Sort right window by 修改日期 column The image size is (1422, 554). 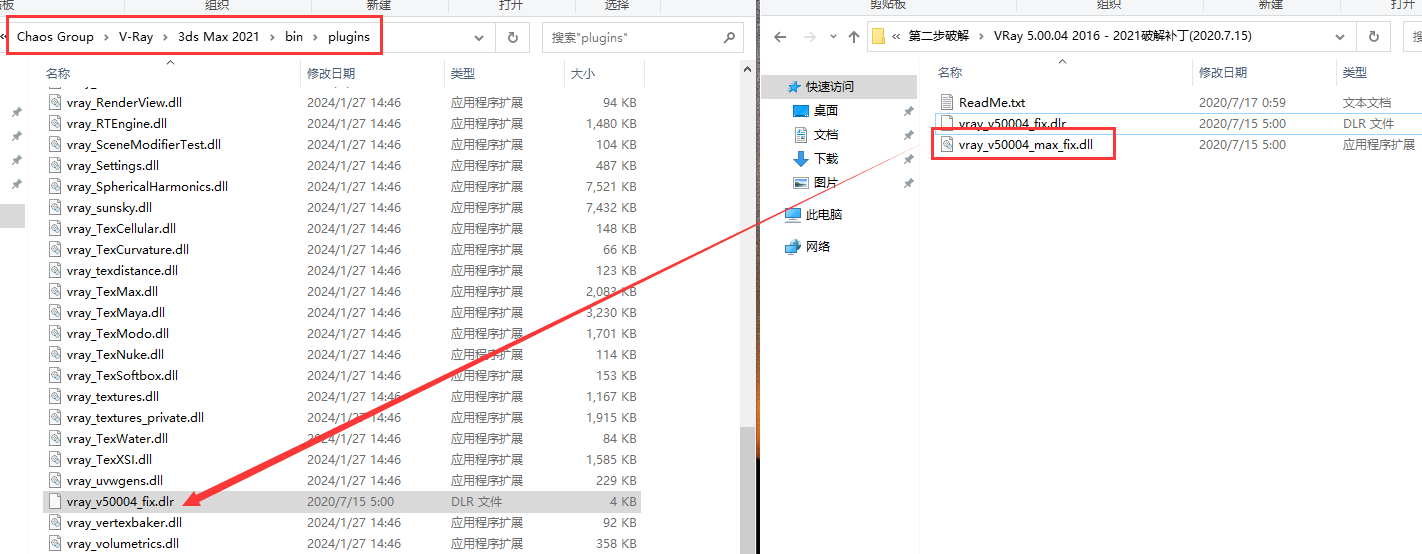[x=1264, y=73]
